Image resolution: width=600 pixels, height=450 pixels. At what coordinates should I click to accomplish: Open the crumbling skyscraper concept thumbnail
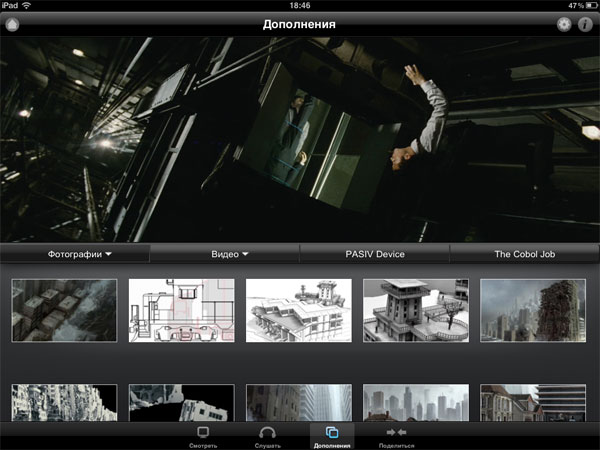click(x=533, y=310)
